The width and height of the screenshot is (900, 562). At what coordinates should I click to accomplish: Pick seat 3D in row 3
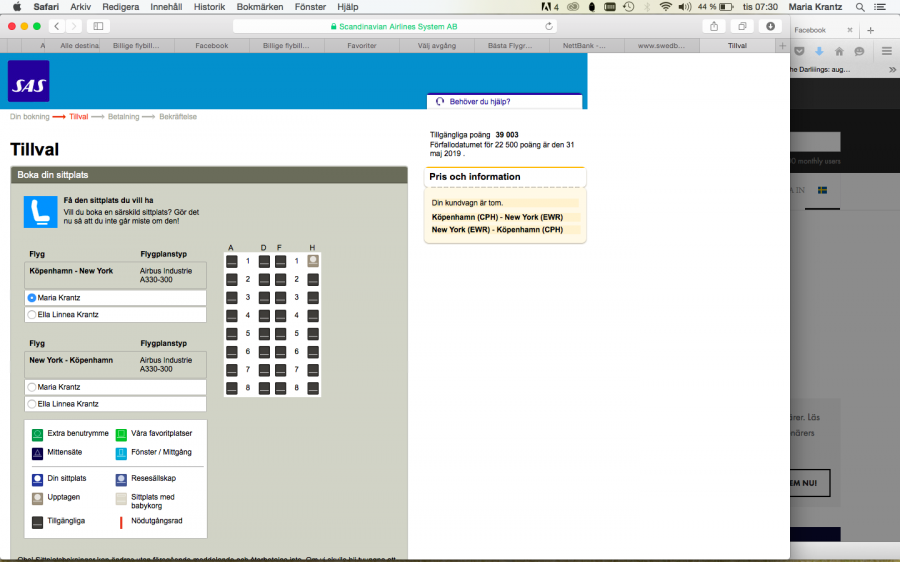[x=264, y=298]
